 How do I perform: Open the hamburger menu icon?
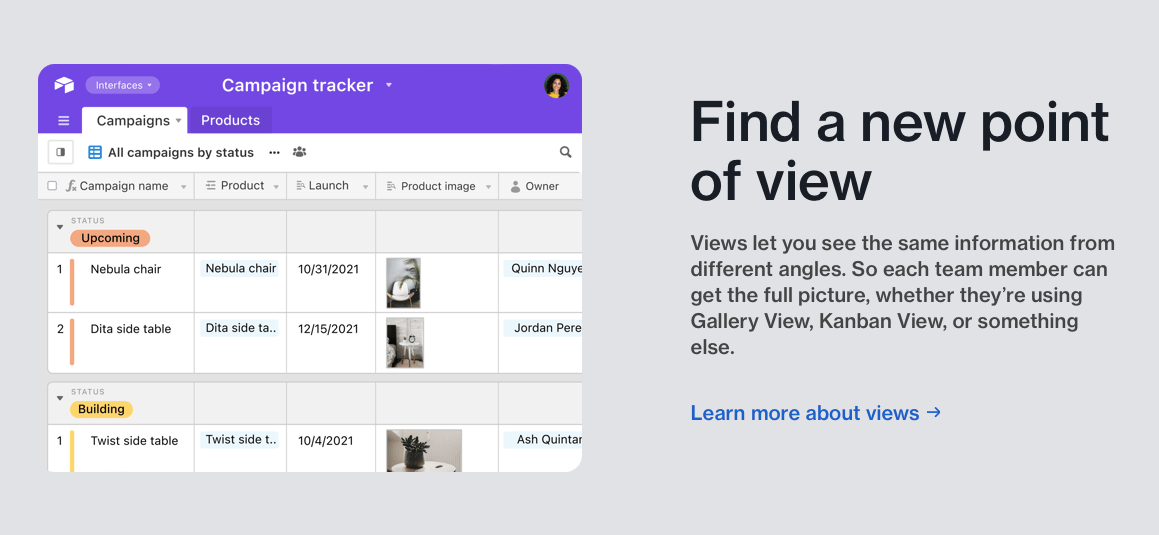[x=64, y=120]
